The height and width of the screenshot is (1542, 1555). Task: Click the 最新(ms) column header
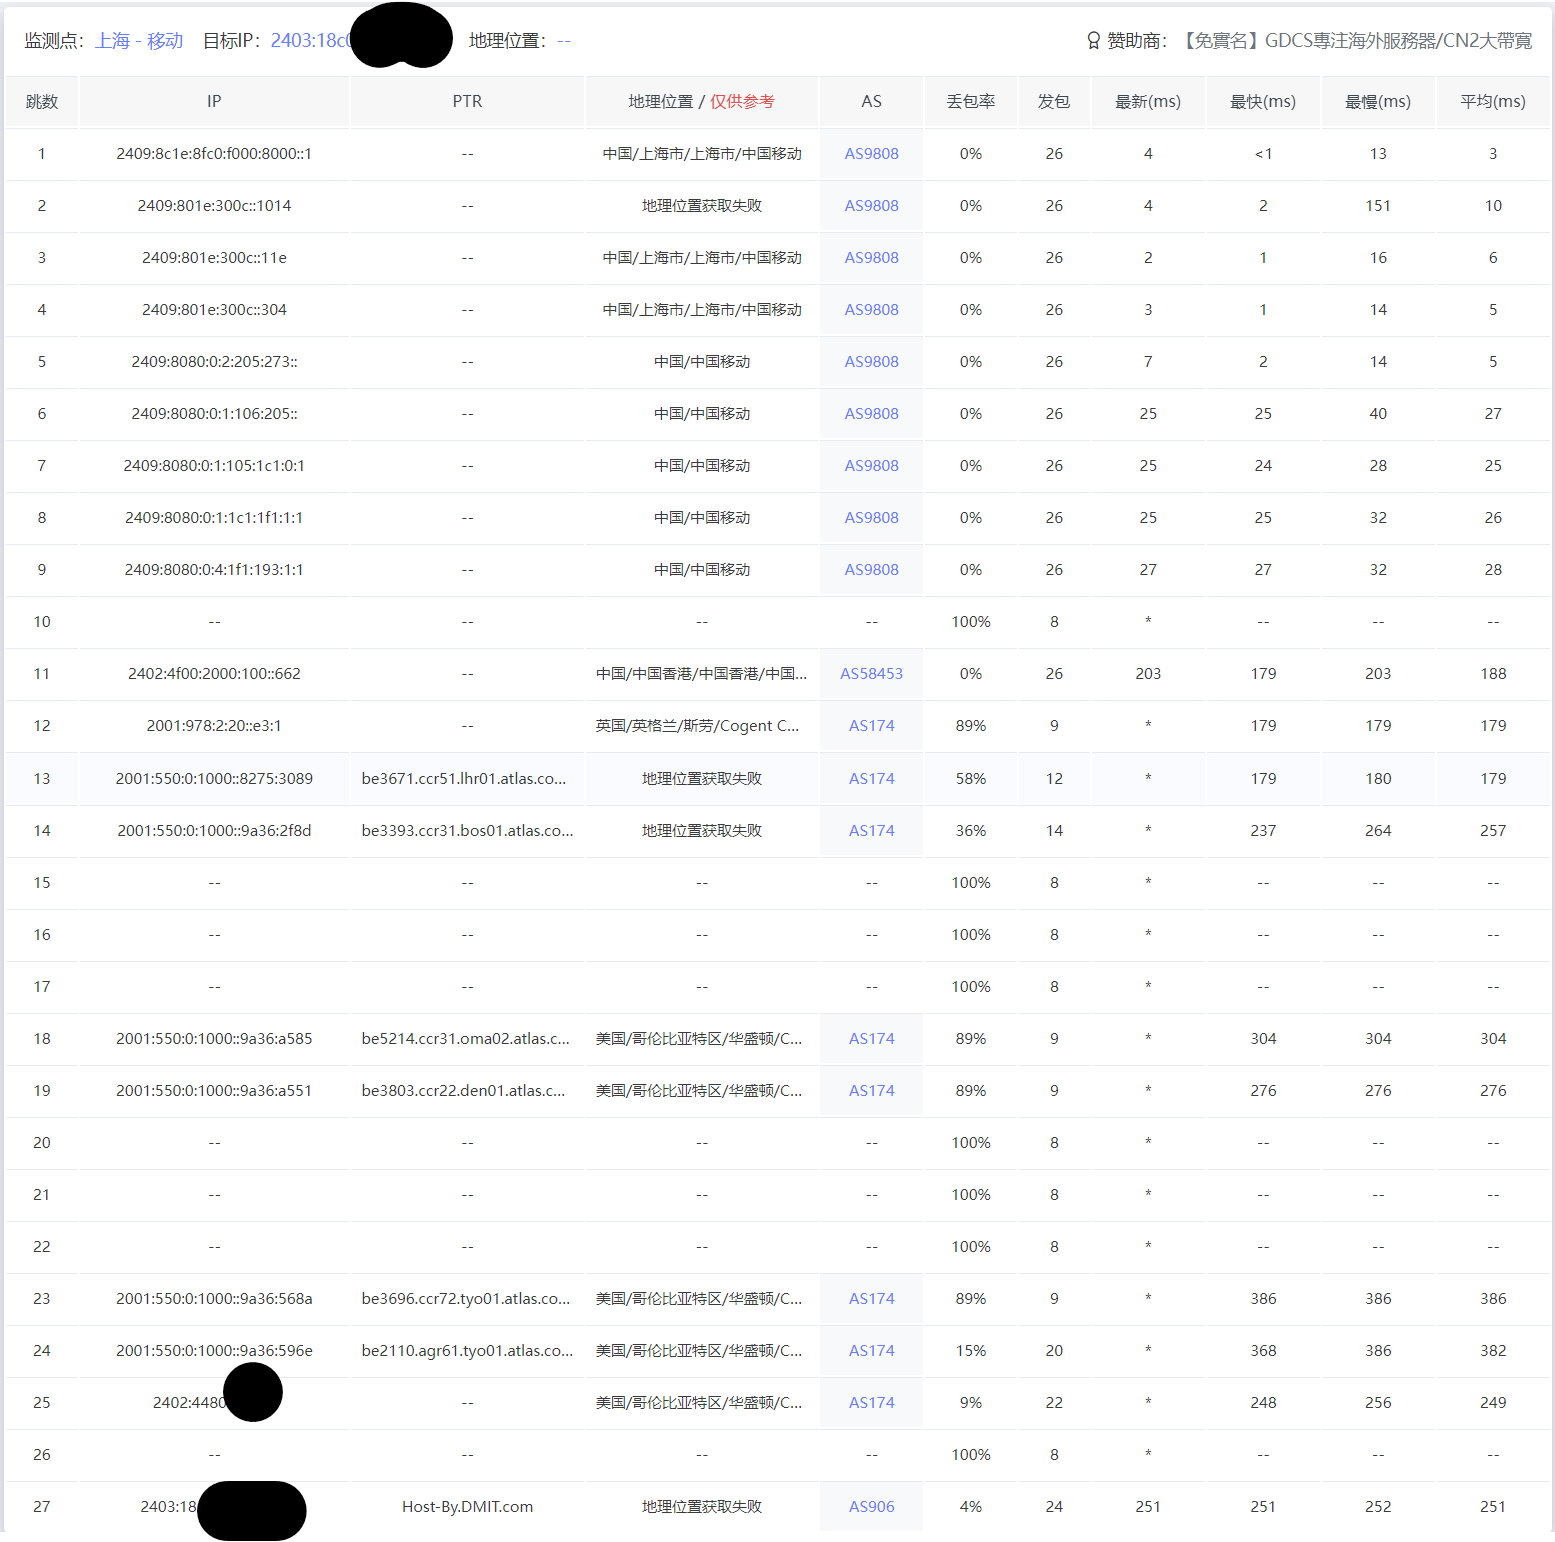(1148, 102)
